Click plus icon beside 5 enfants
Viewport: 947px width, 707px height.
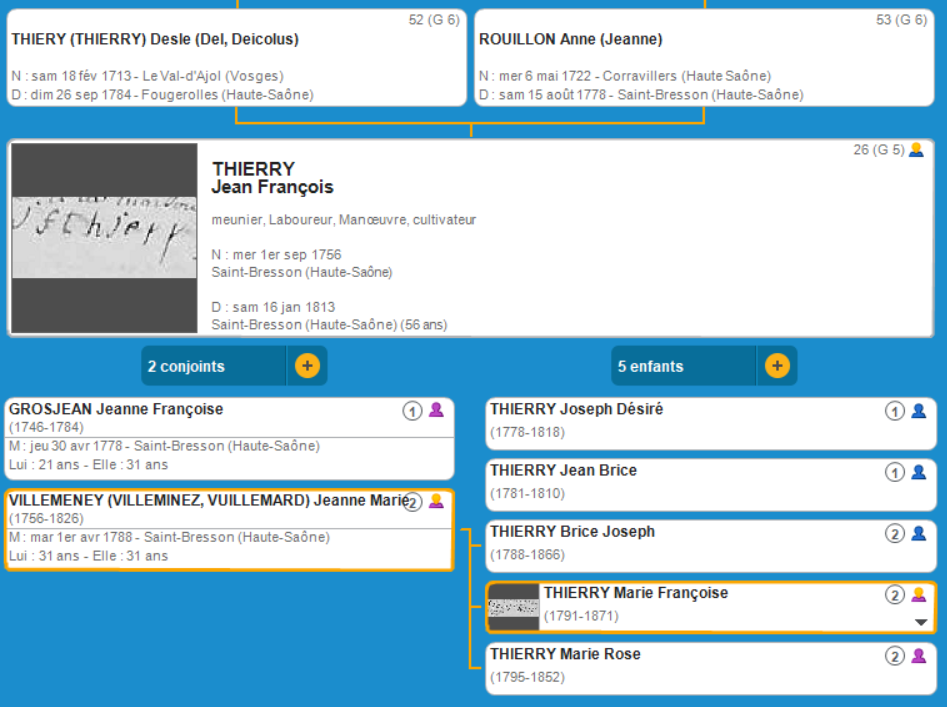pyautogui.click(x=777, y=366)
